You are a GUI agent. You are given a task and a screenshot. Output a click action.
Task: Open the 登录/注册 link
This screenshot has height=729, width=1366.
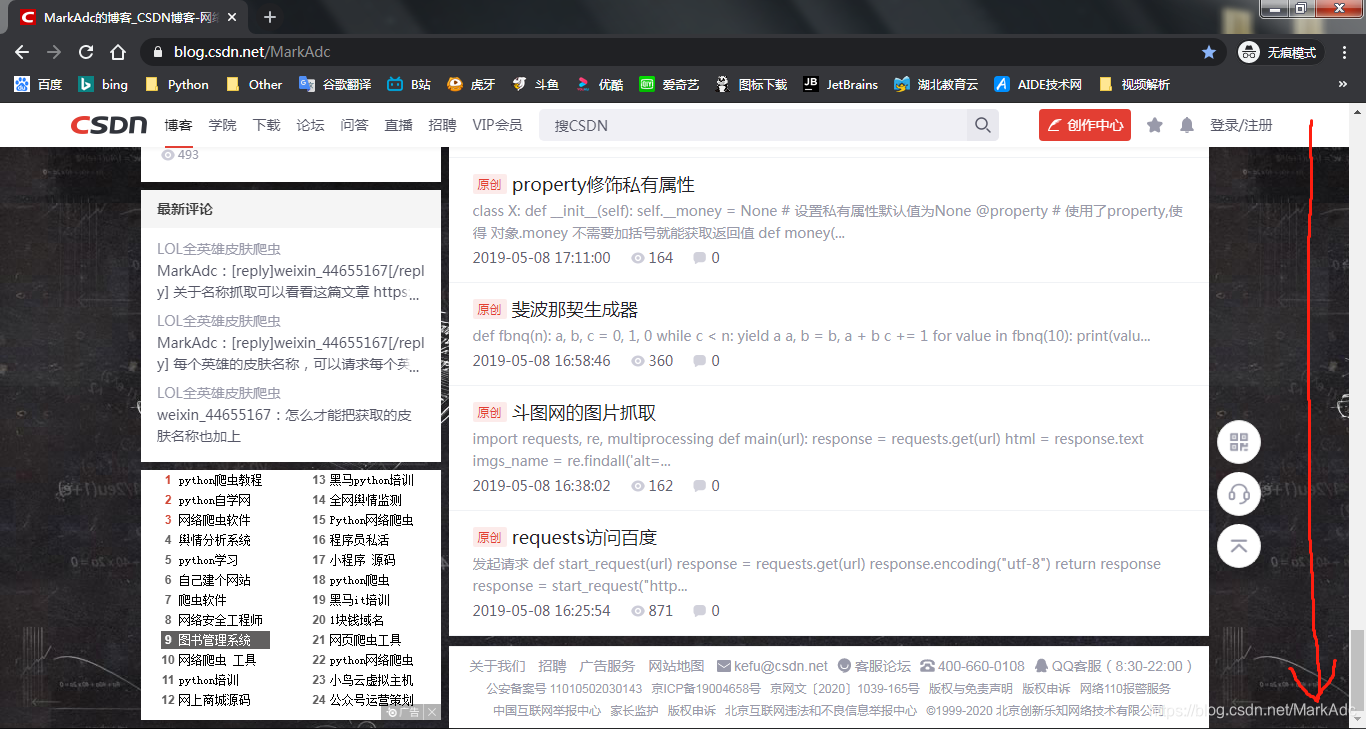(1240, 124)
